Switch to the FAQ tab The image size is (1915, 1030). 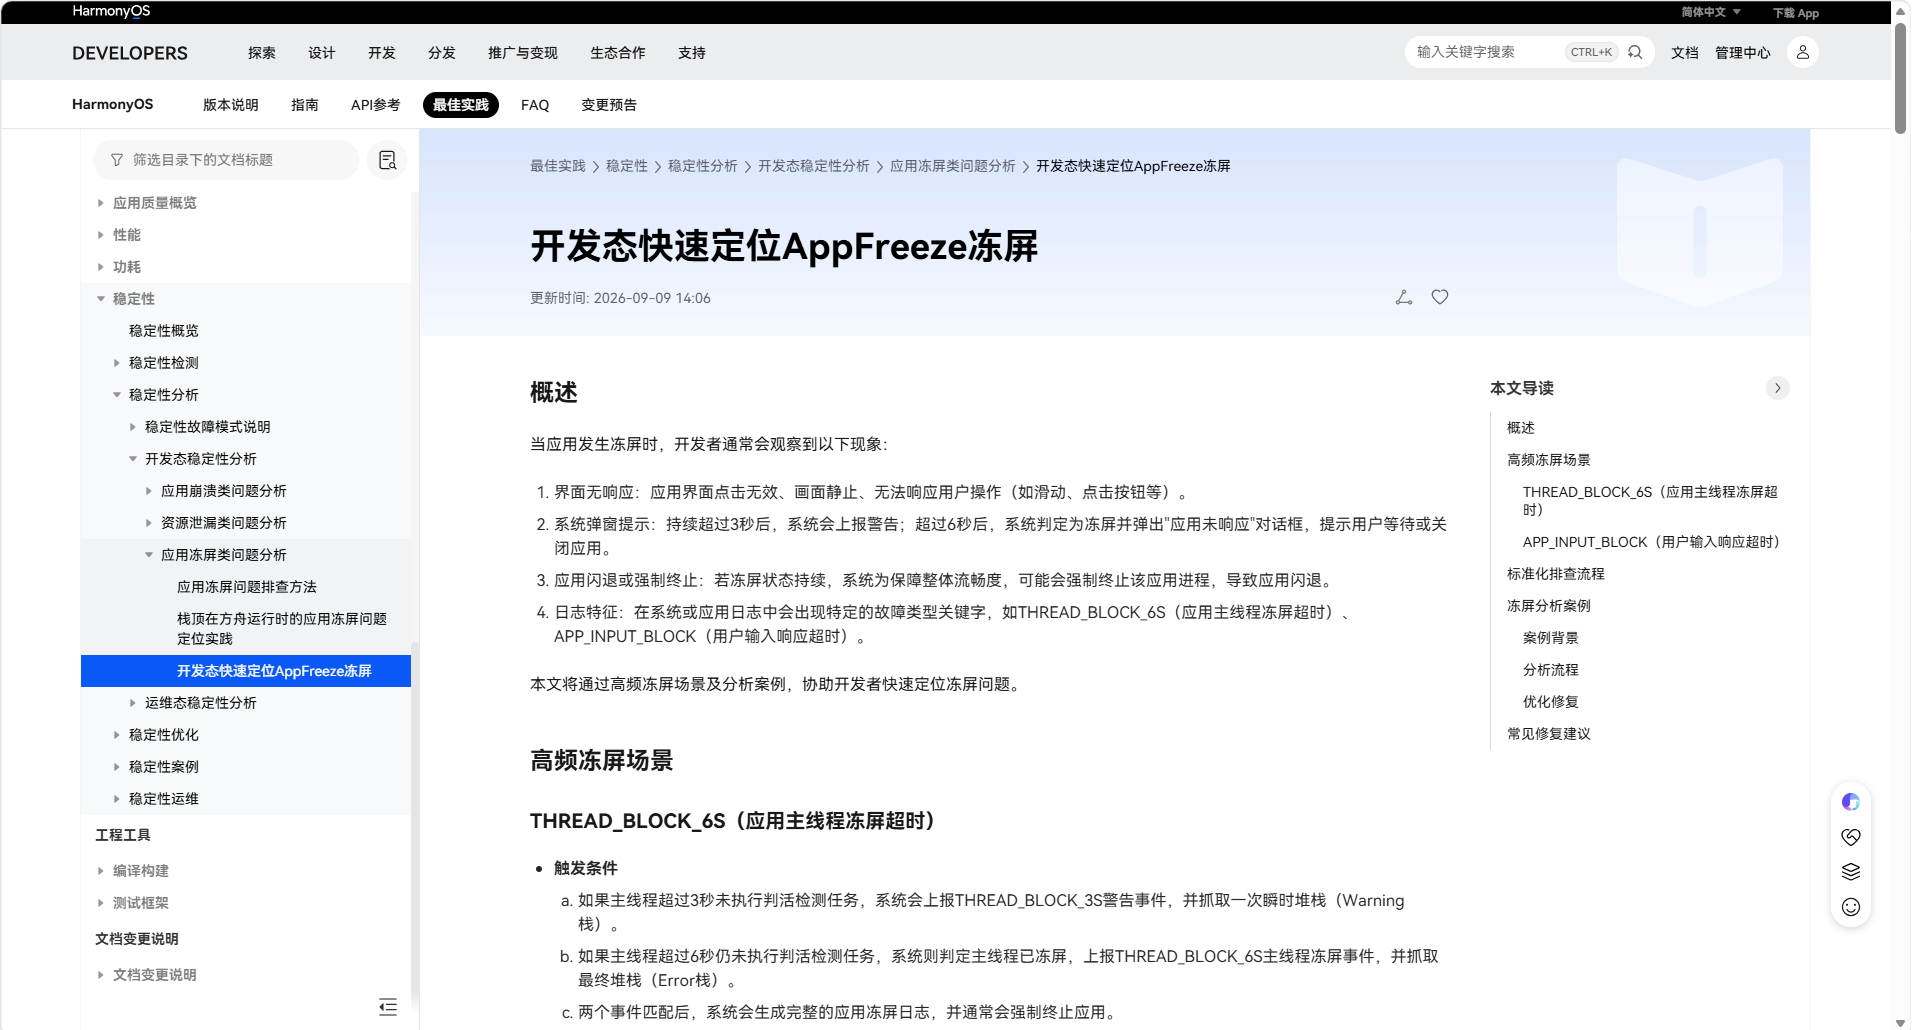coord(535,105)
